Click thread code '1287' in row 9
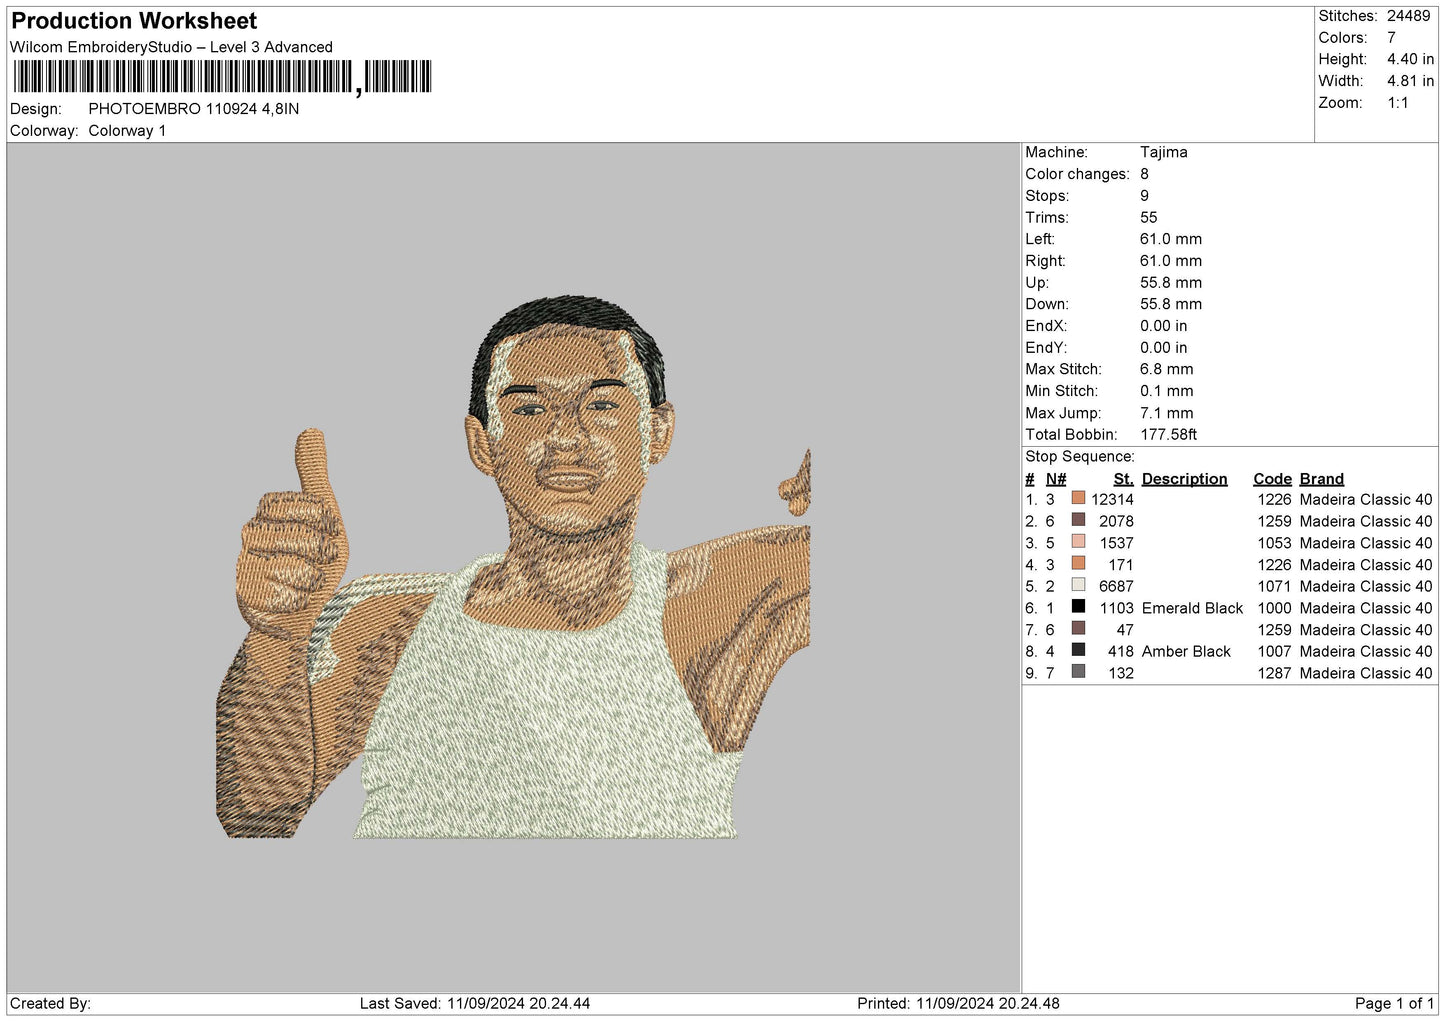Image resolution: width=1445 pixels, height=1021 pixels. [1275, 674]
